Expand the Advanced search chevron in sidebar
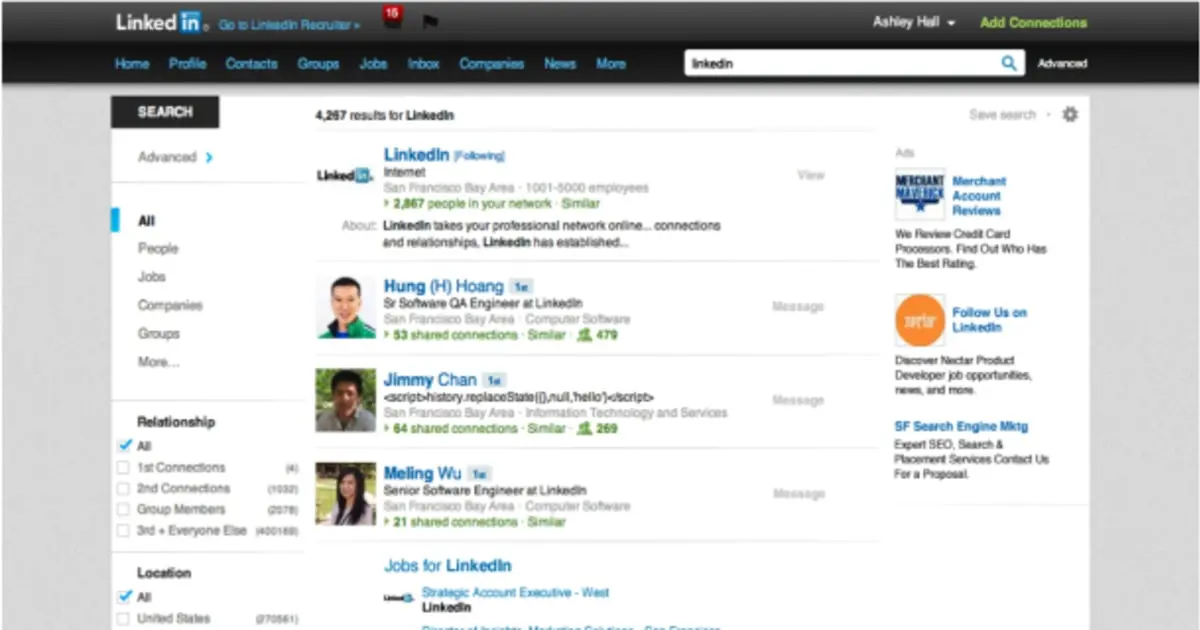This screenshot has width=1200, height=630. [209, 157]
